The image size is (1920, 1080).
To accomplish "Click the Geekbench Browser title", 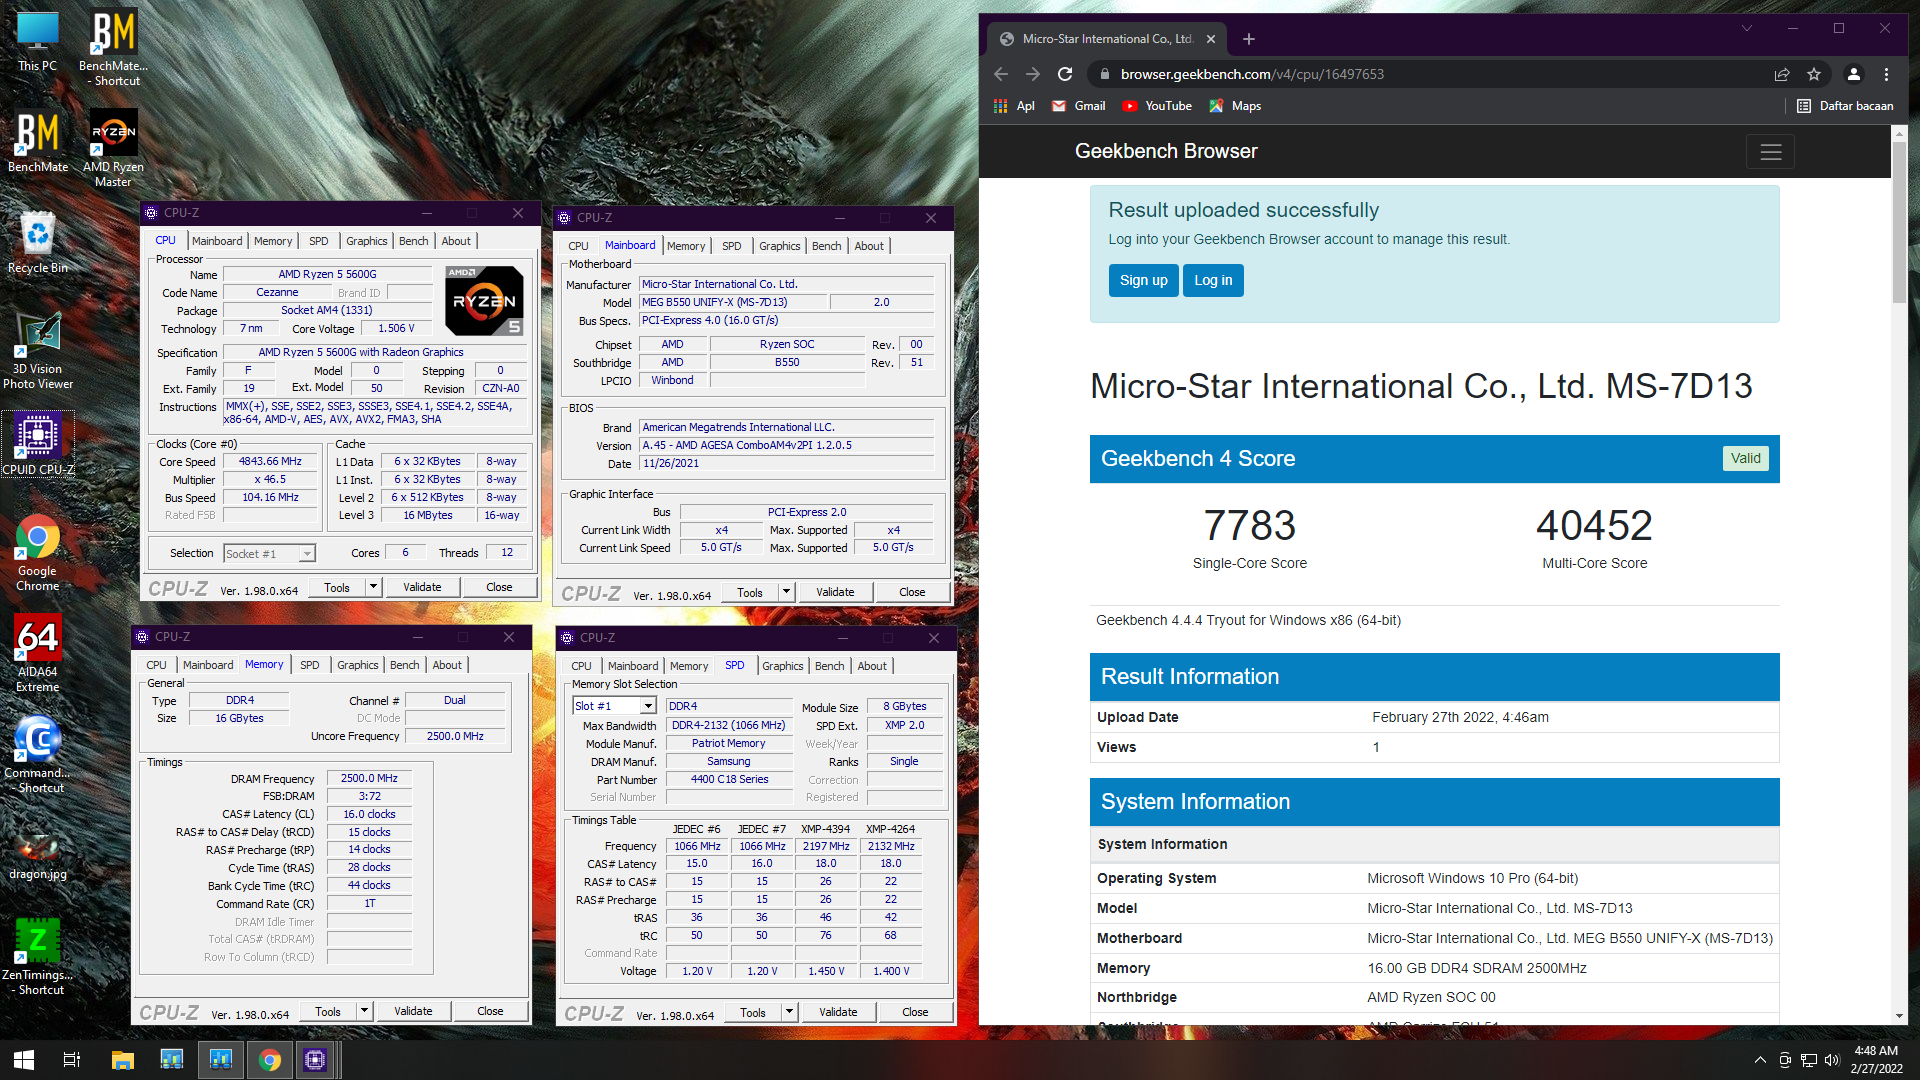I will click(1166, 151).
